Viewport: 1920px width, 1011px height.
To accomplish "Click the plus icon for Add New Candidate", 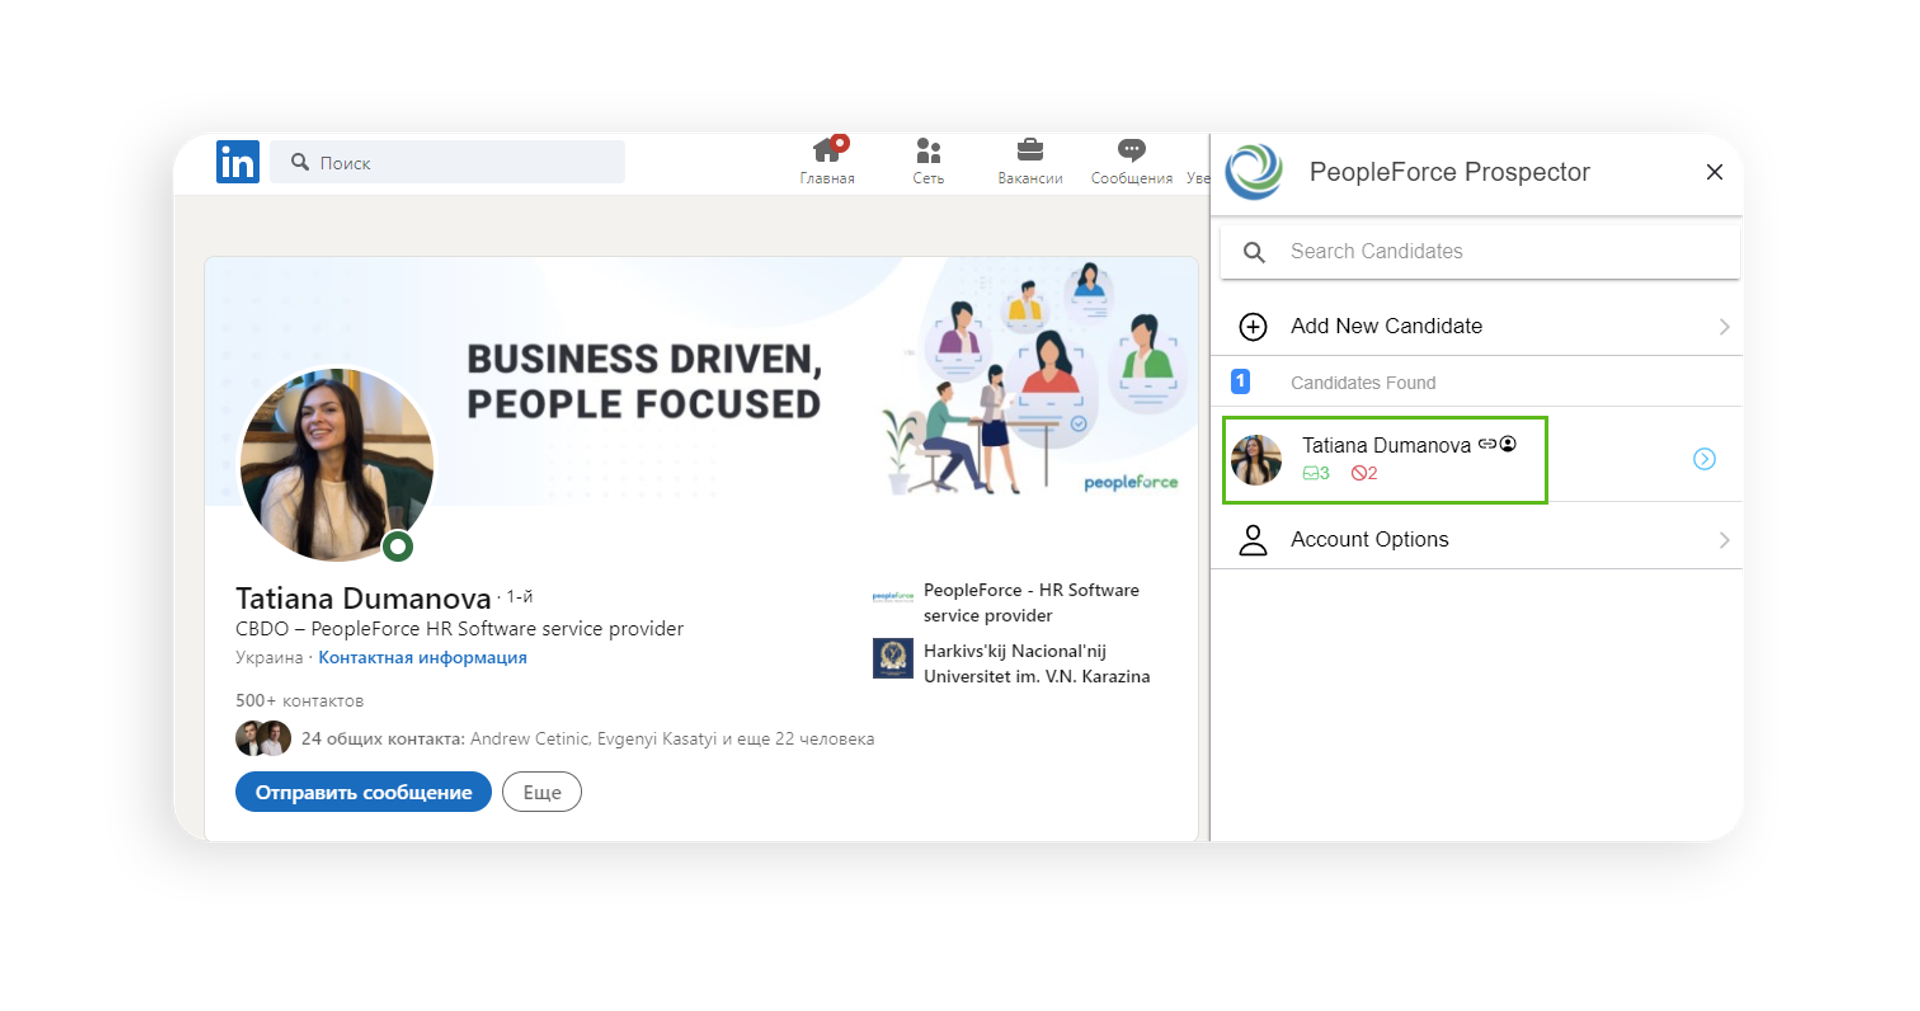I will tap(1253, 327).
